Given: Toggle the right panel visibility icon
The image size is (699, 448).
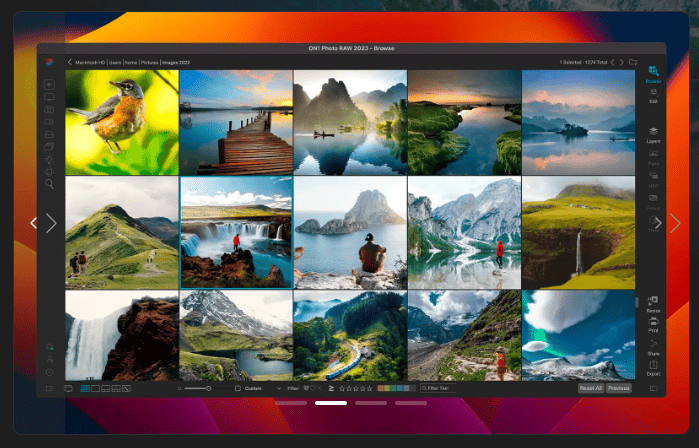Looking at the screenshot, I should pos(654,388).
